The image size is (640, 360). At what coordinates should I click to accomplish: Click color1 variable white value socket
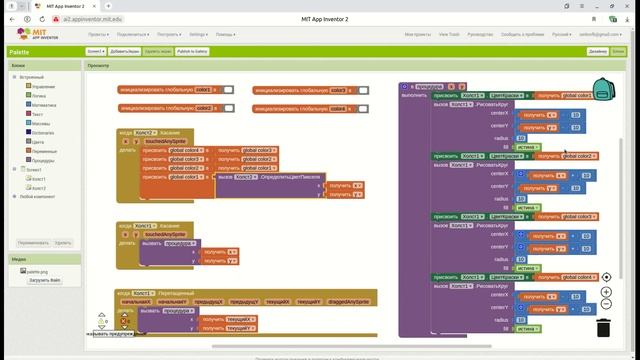228,90
